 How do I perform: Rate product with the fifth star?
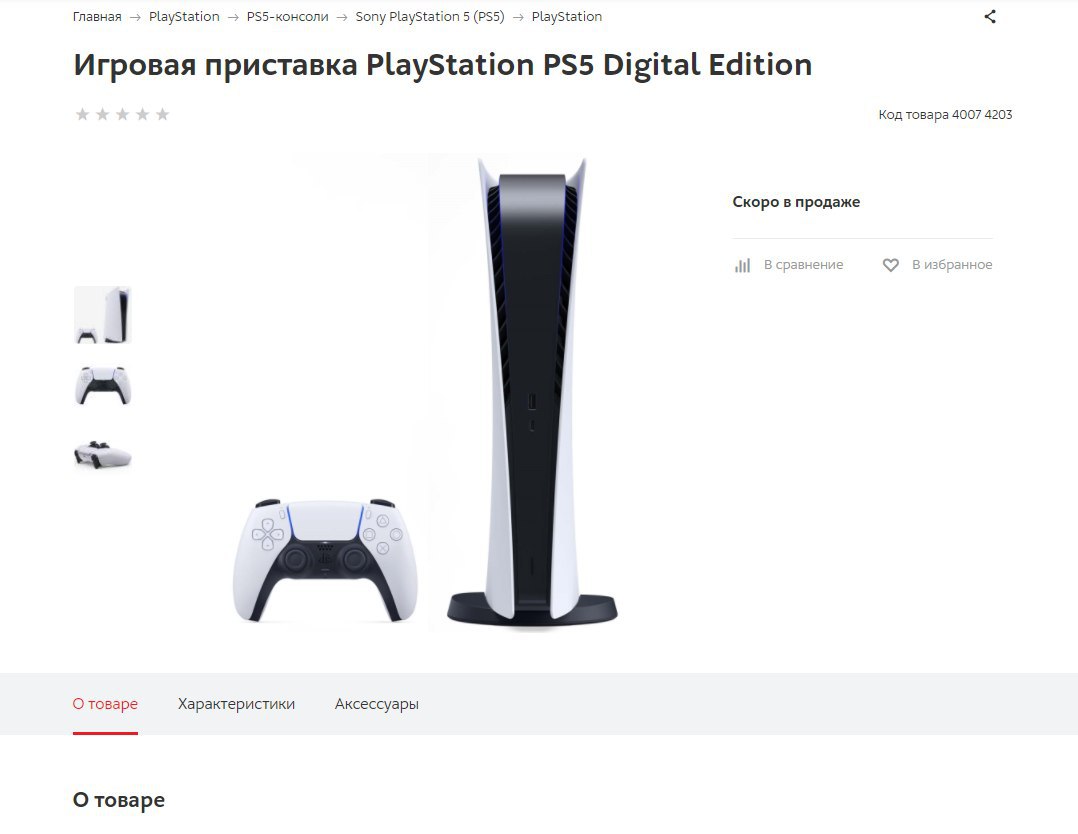(x=162, y=114)
